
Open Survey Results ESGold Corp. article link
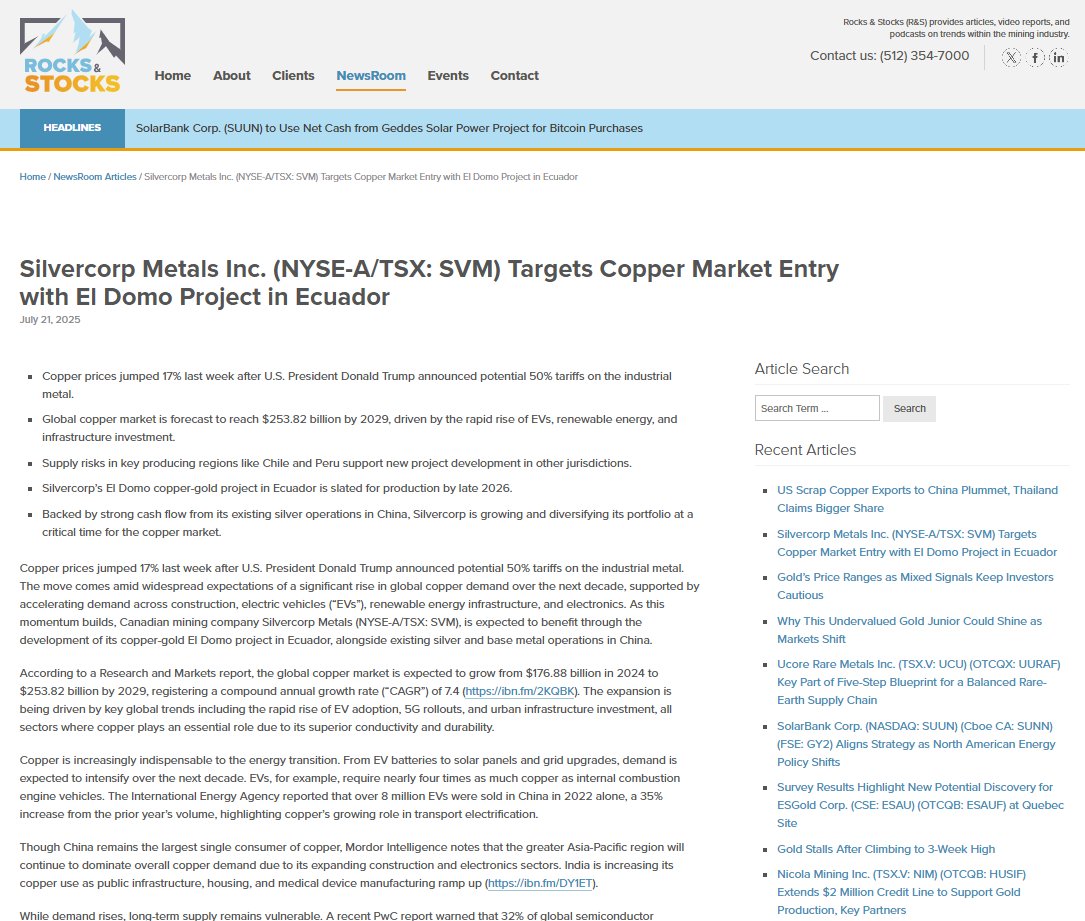coord(920,805)
